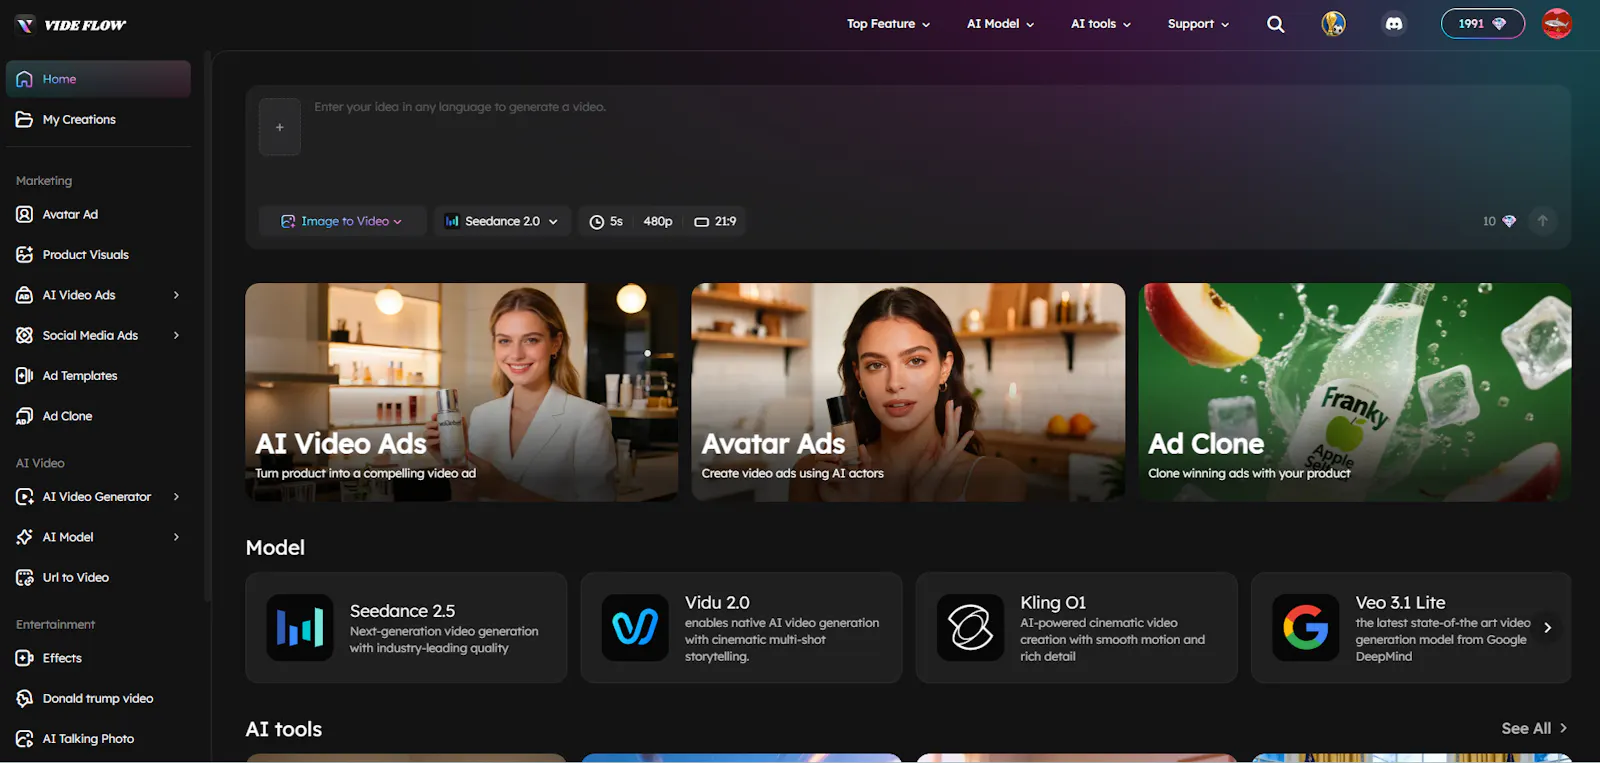Viewport: 1600px width, 763px height.
Task: Click the Veo 3.1 Lite card title
Action: [x=1400, y=603]
